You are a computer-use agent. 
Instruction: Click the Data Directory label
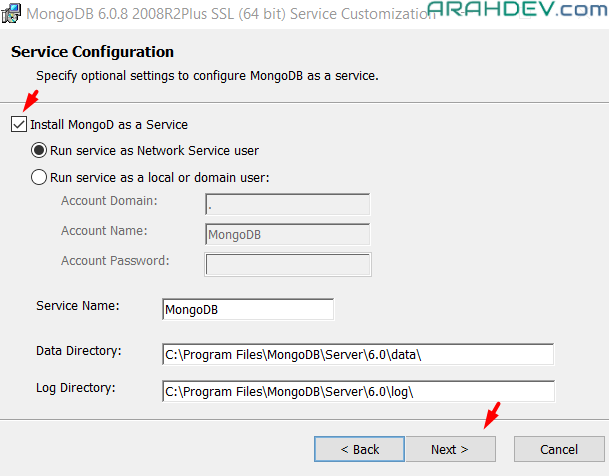tap(78, 351)
